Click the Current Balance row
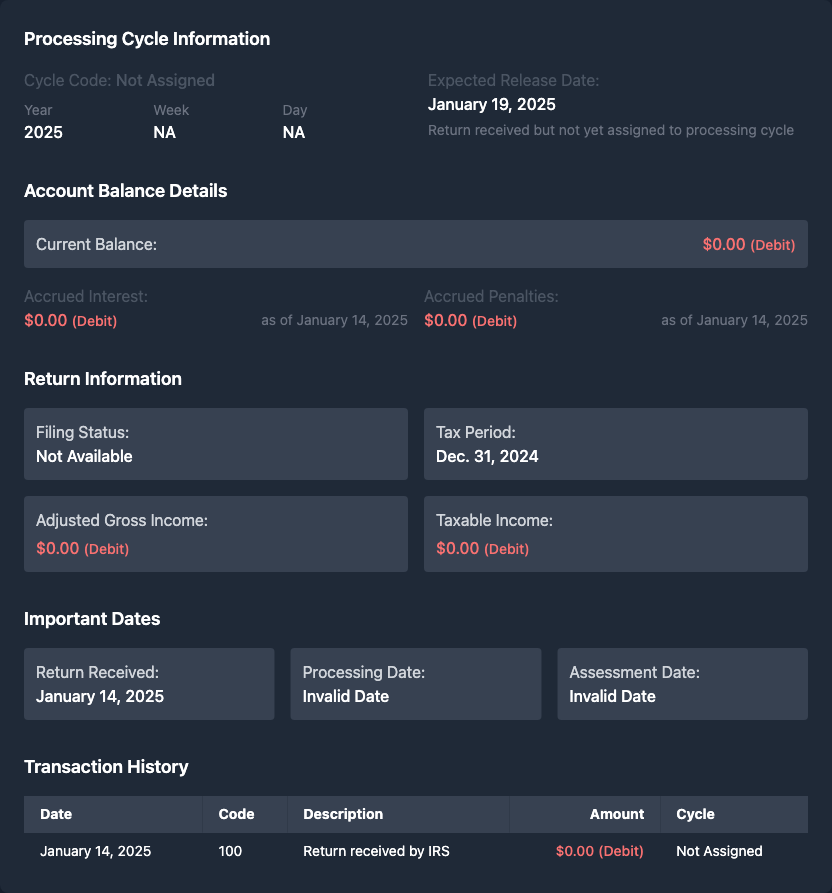 pyautogui.click(x=415, y=244)
